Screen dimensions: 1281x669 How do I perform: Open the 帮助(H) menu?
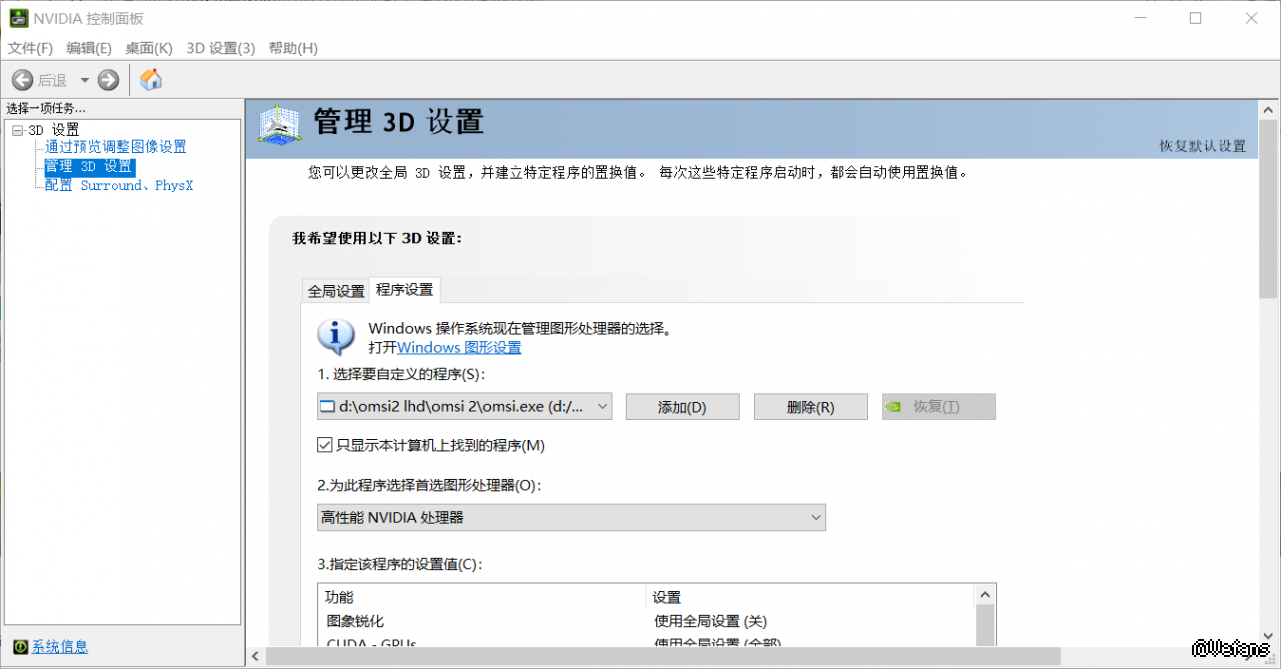[x=293, y=48]
